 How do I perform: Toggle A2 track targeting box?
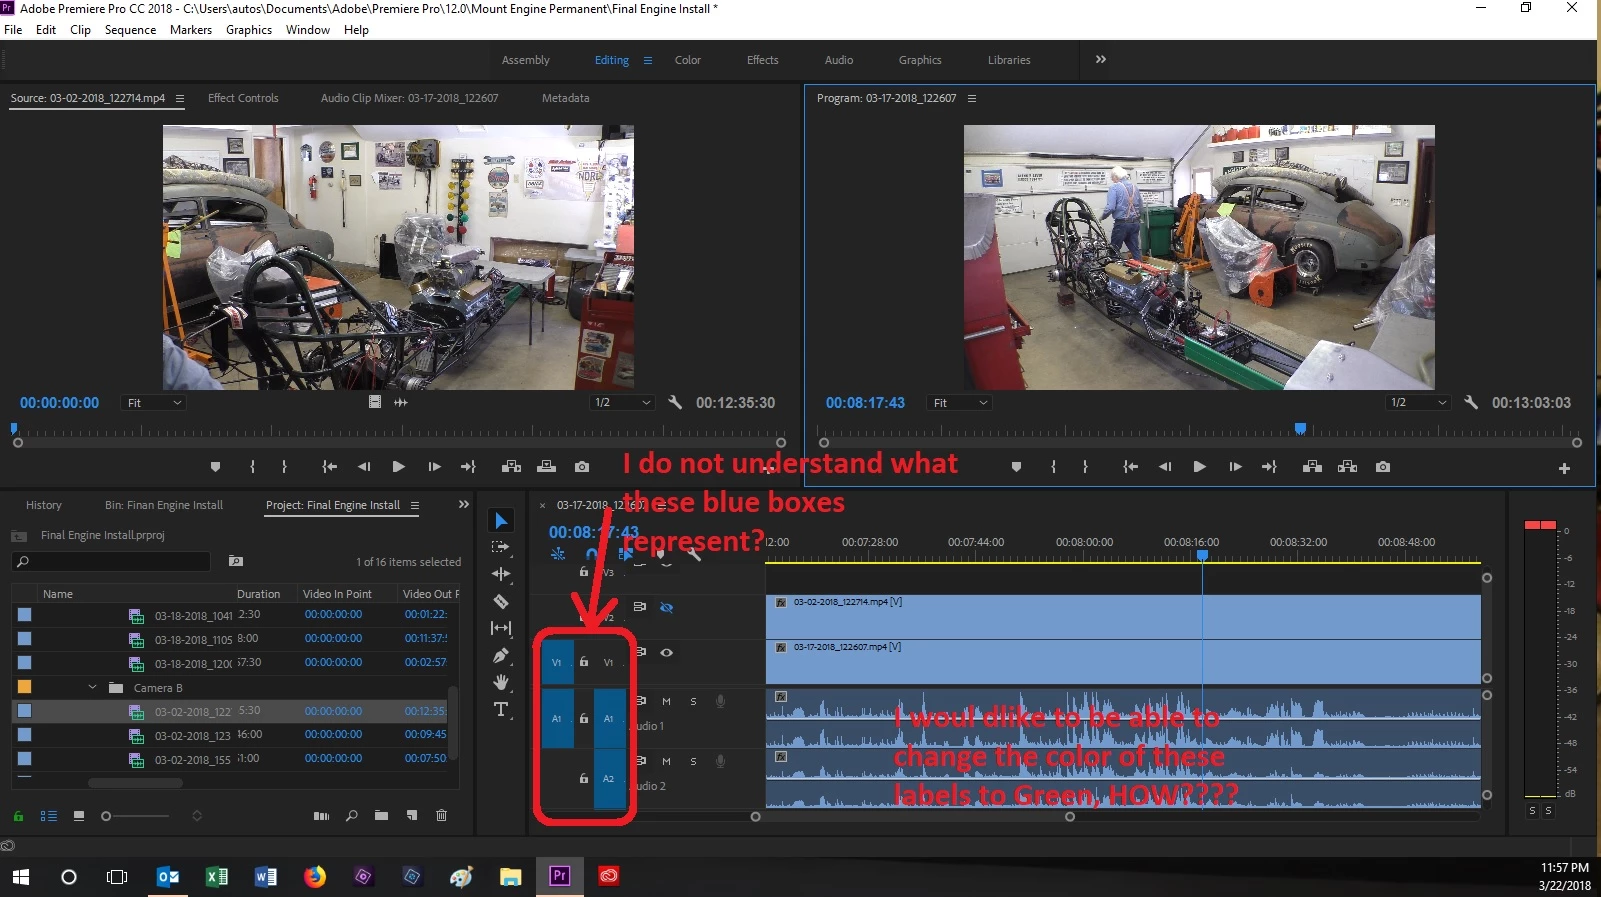click(x=608, y=778)
